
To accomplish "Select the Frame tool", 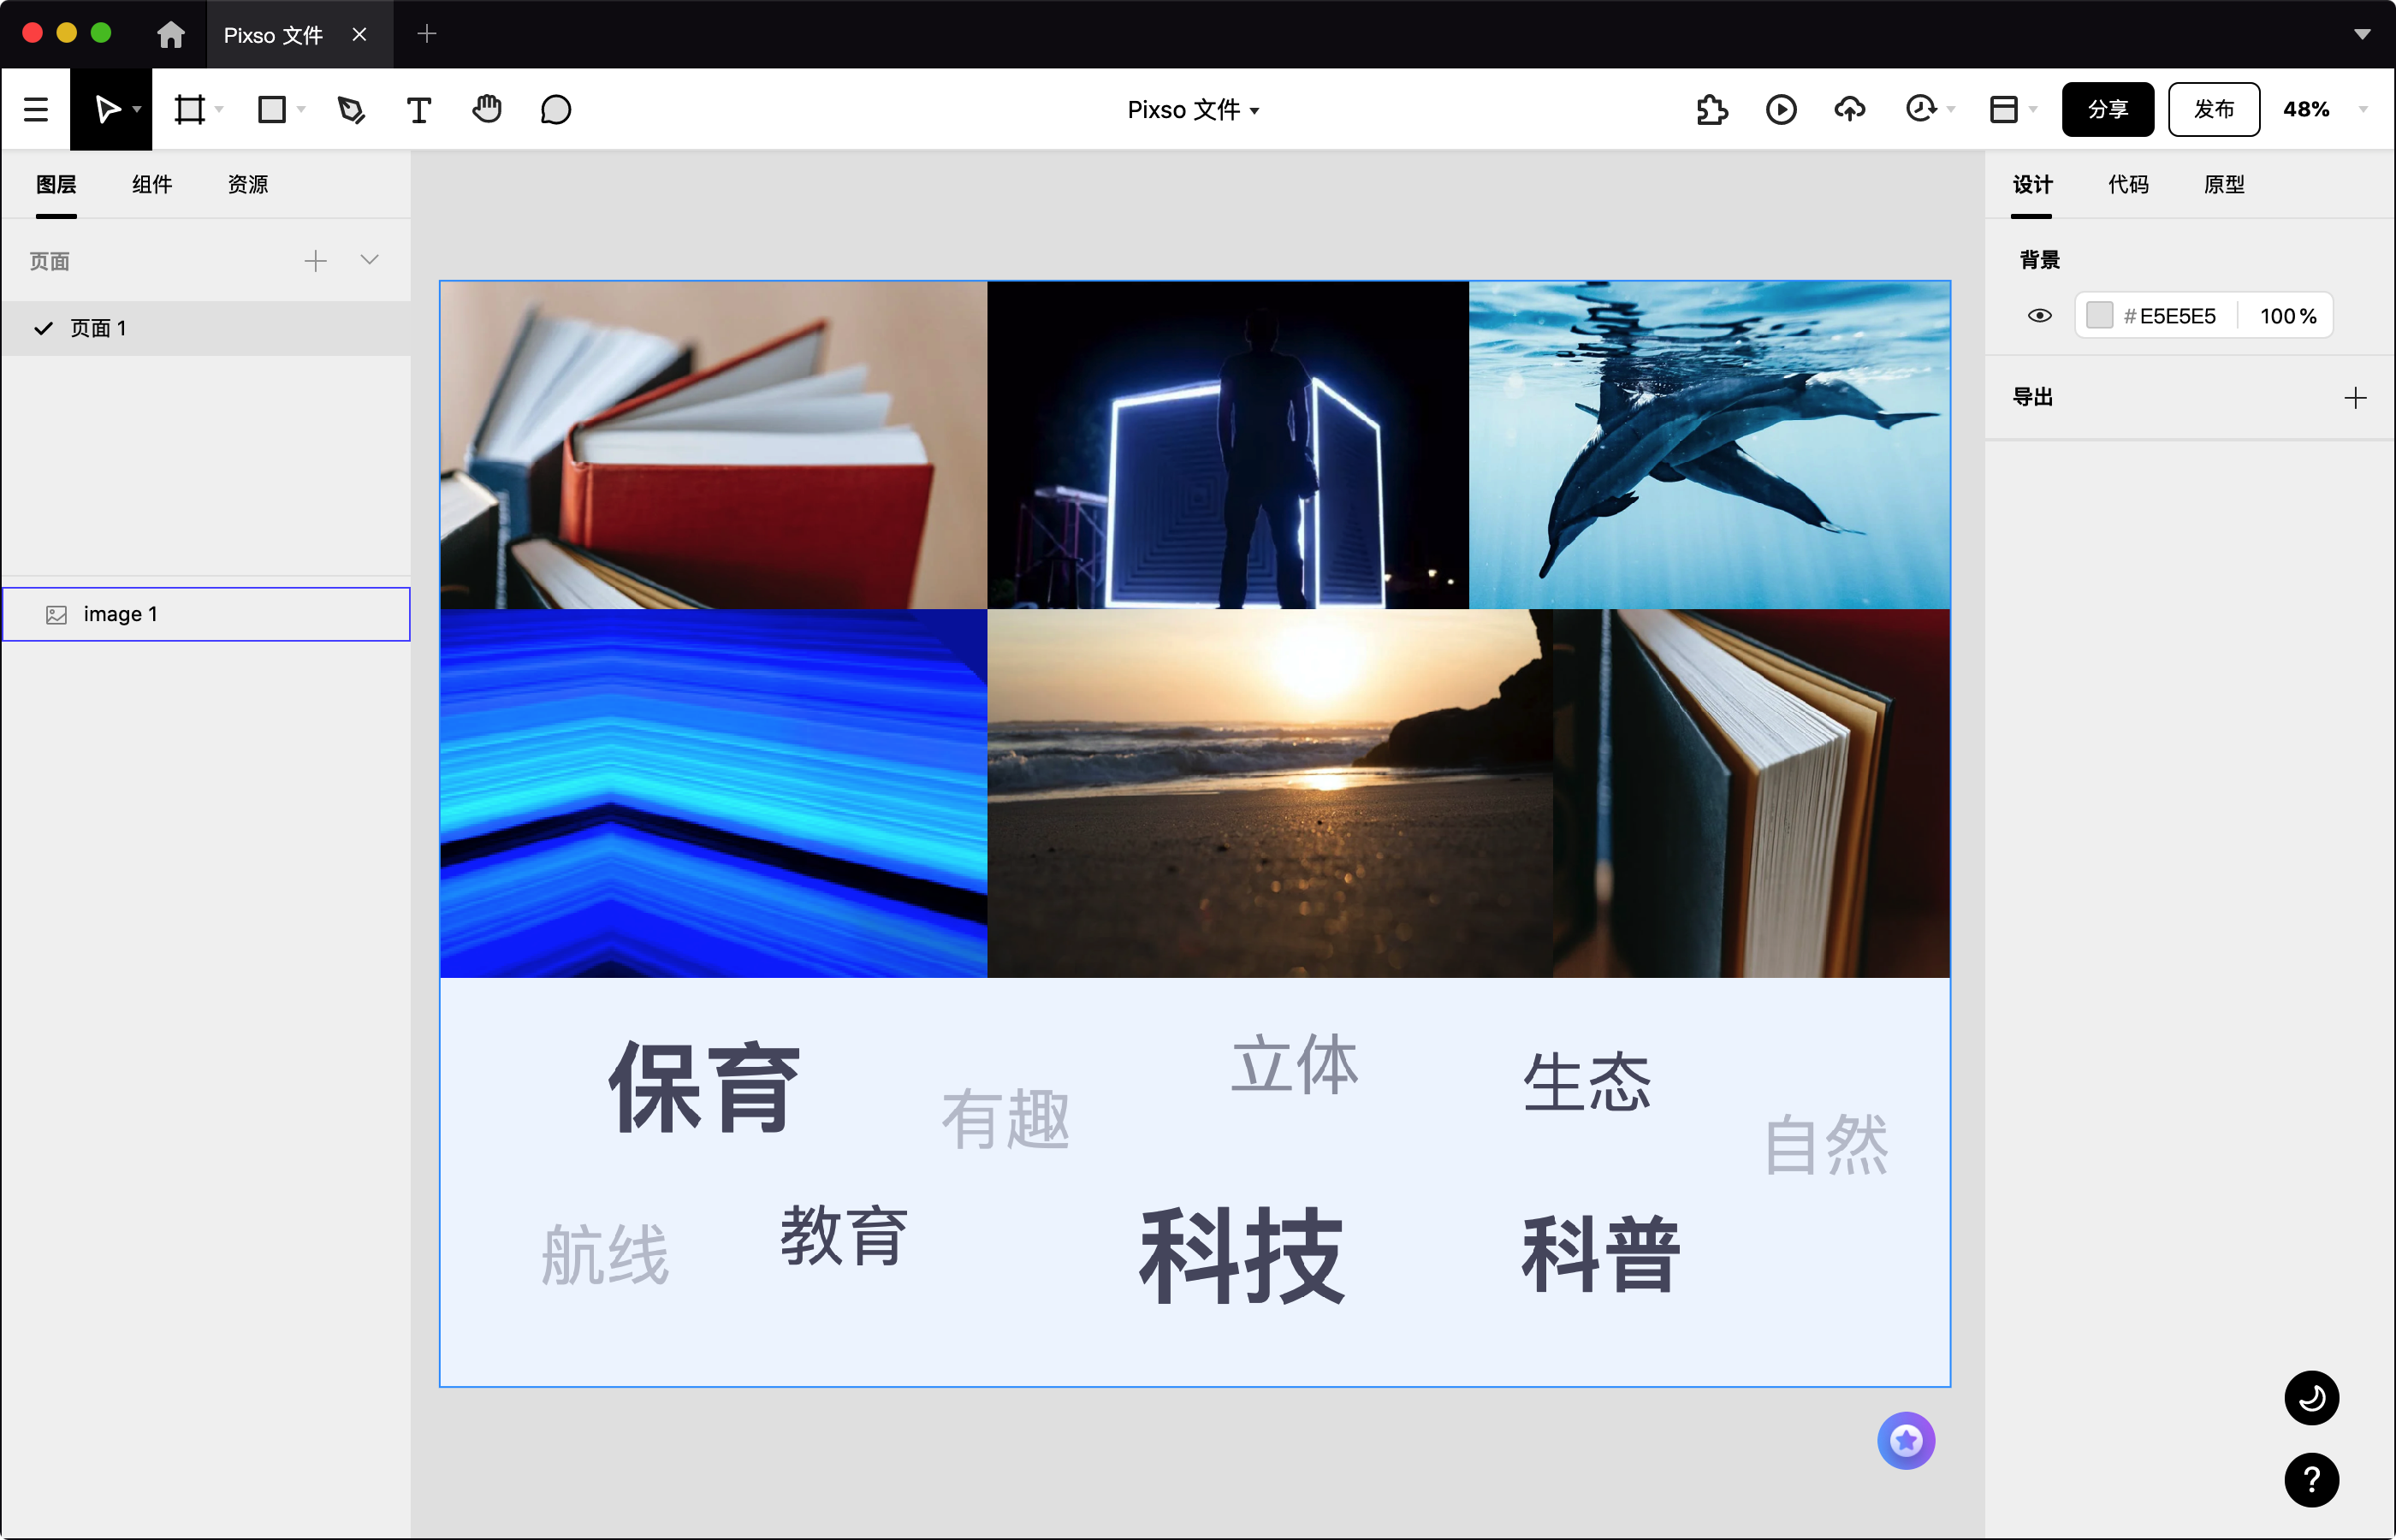I will (189, 109).
